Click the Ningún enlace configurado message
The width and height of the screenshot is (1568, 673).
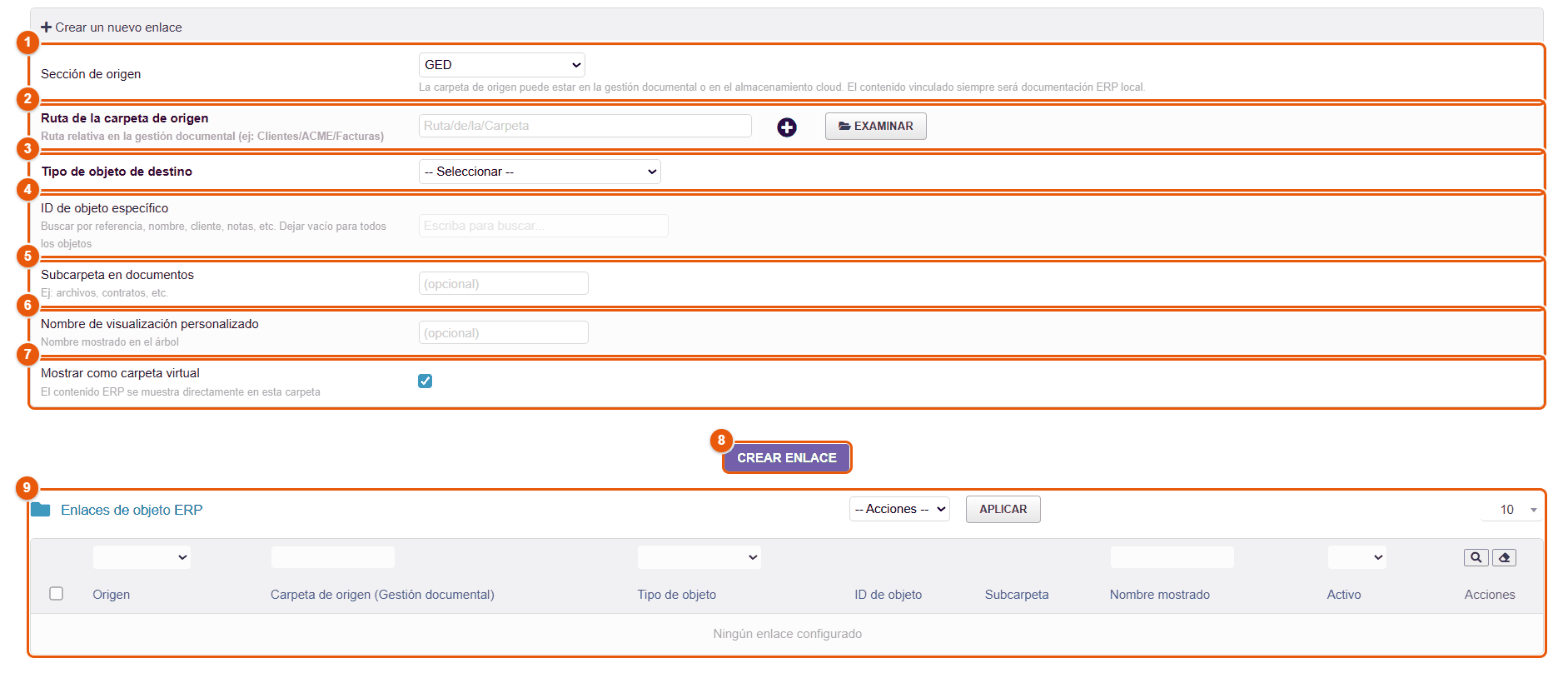[788, 633]
